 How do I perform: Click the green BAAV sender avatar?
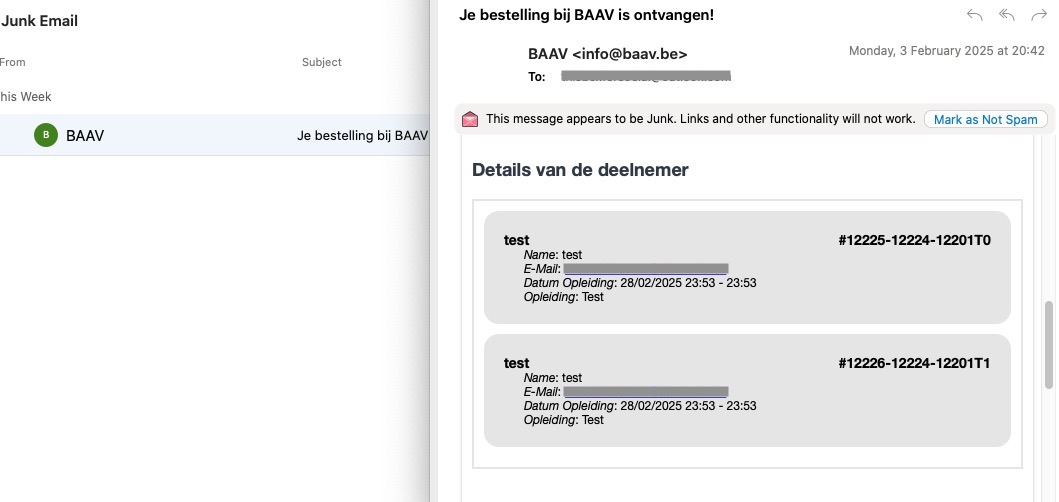tap(46, 135)
